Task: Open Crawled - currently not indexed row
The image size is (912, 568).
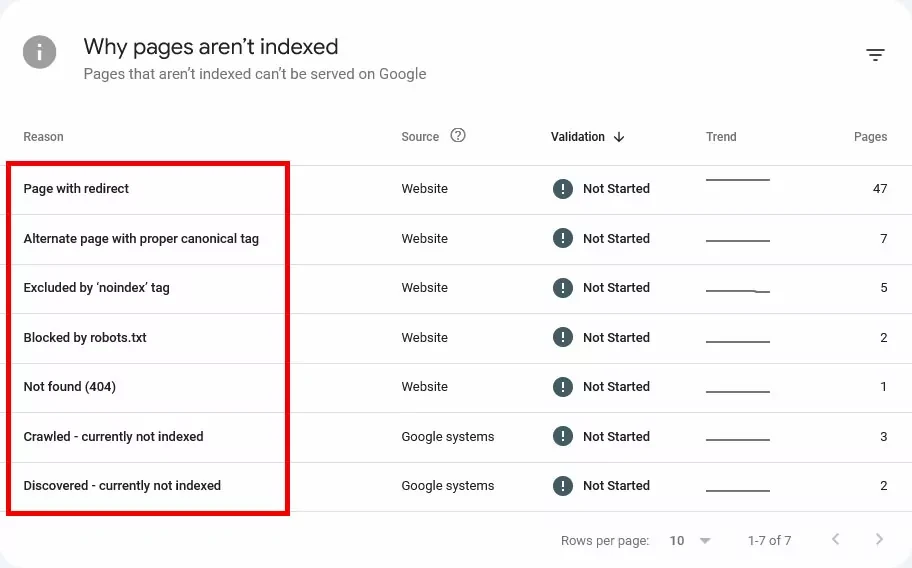Action: point(113,437)
